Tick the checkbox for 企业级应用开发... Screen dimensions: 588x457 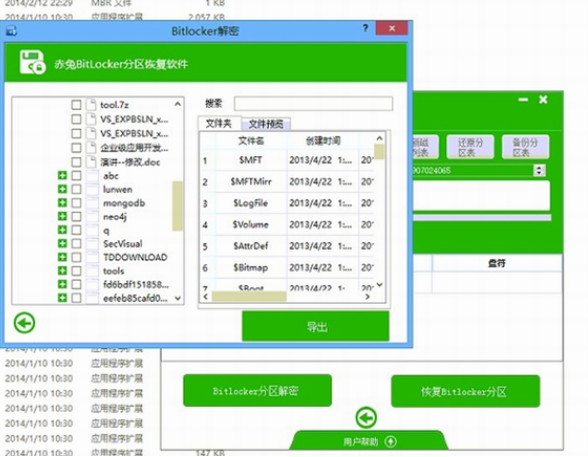(76, 148)
